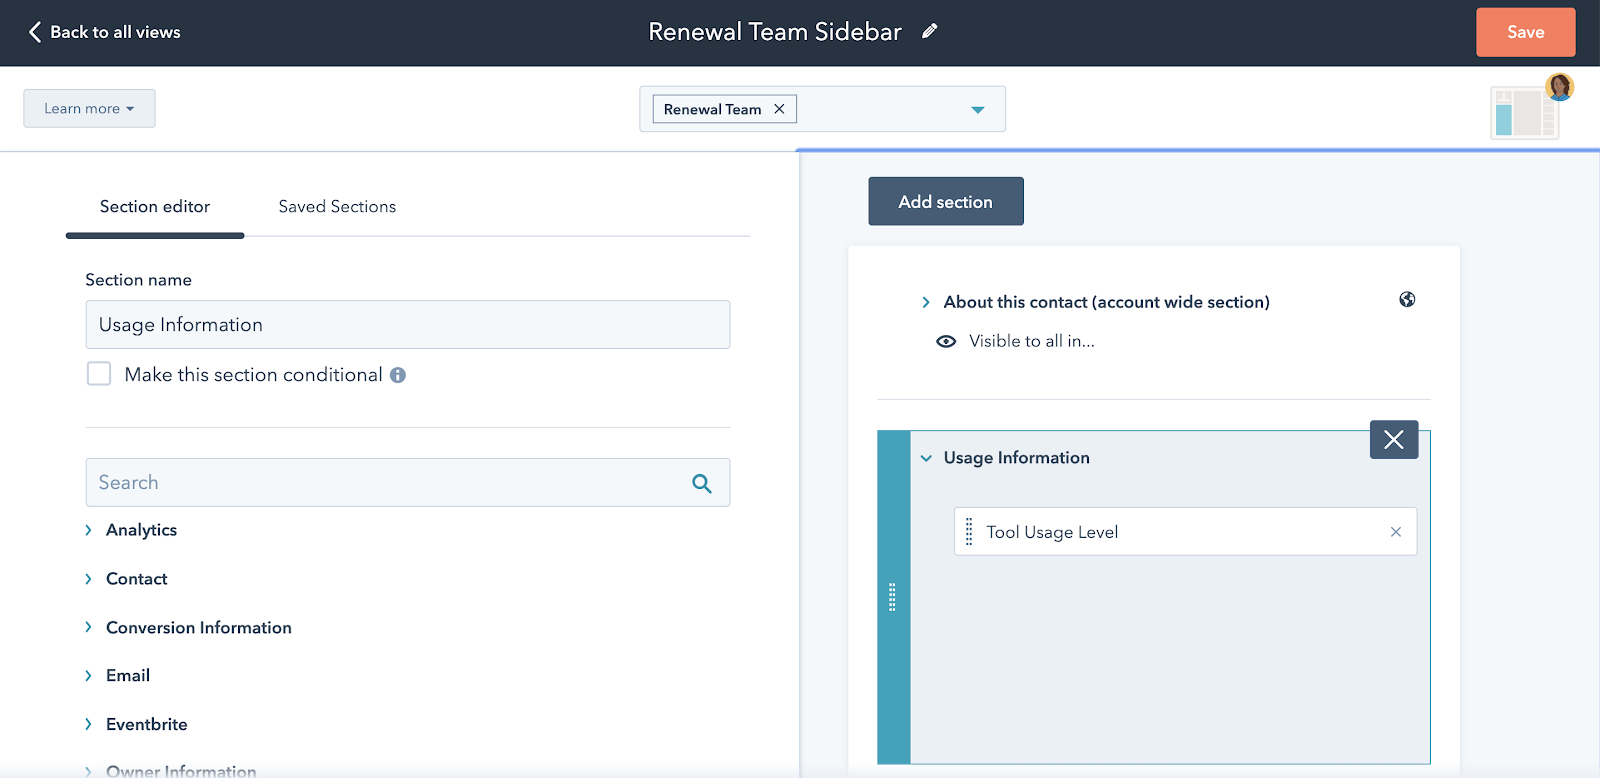Click the globe icon on About this contact
Image resolution: width=1600 pixels, height=778 pixels.
point(1407,300)
